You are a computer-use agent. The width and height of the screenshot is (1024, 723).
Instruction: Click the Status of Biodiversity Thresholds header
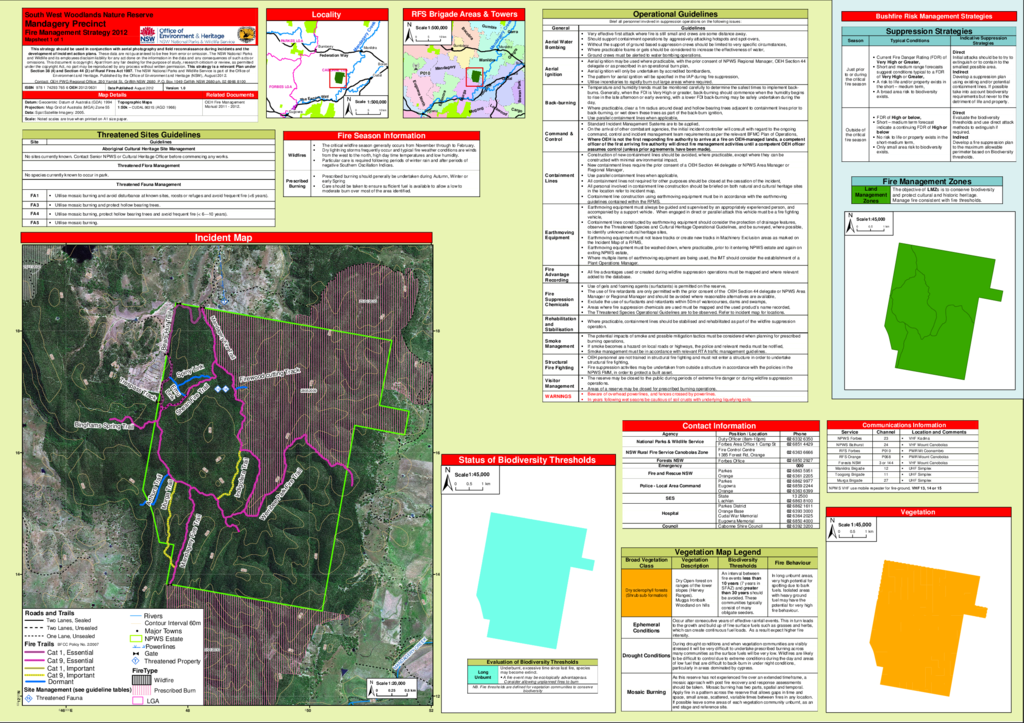point(526,460)
